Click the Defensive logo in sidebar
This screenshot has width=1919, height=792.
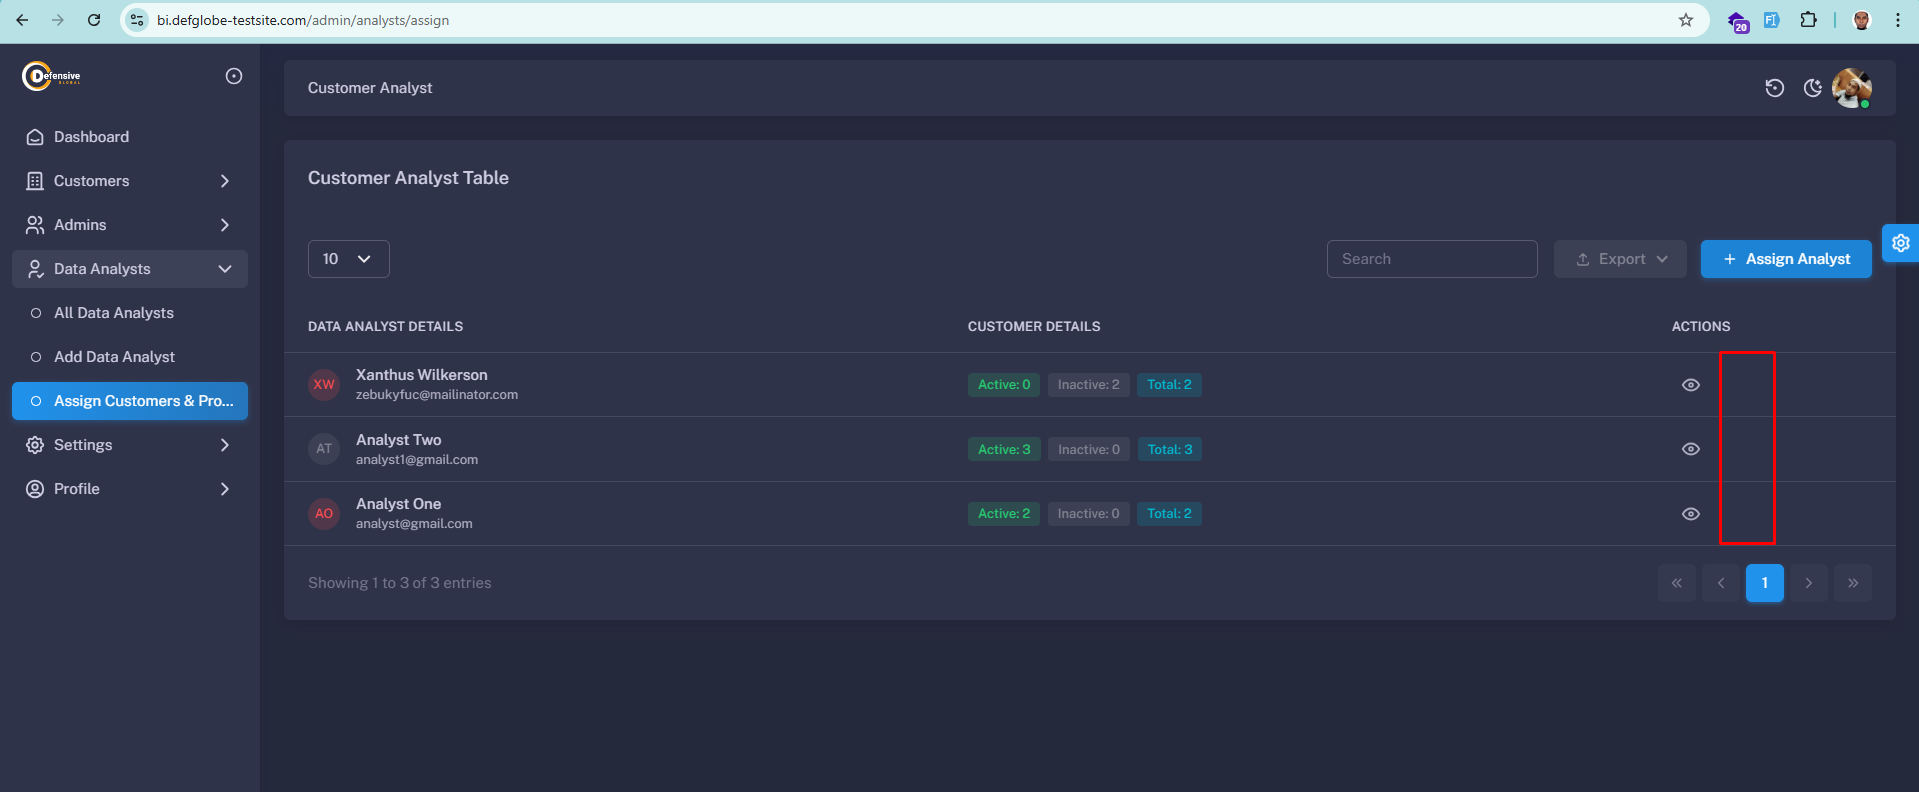52,76
